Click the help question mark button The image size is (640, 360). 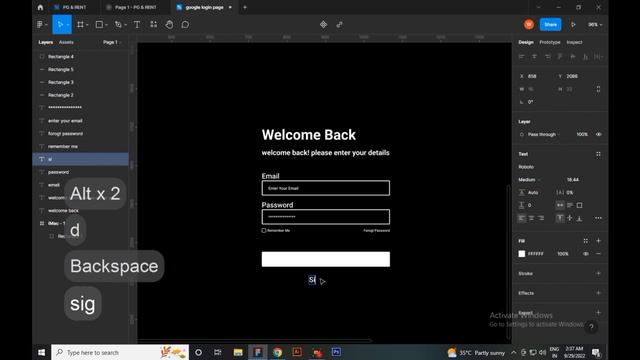click(x=591, y=327)
